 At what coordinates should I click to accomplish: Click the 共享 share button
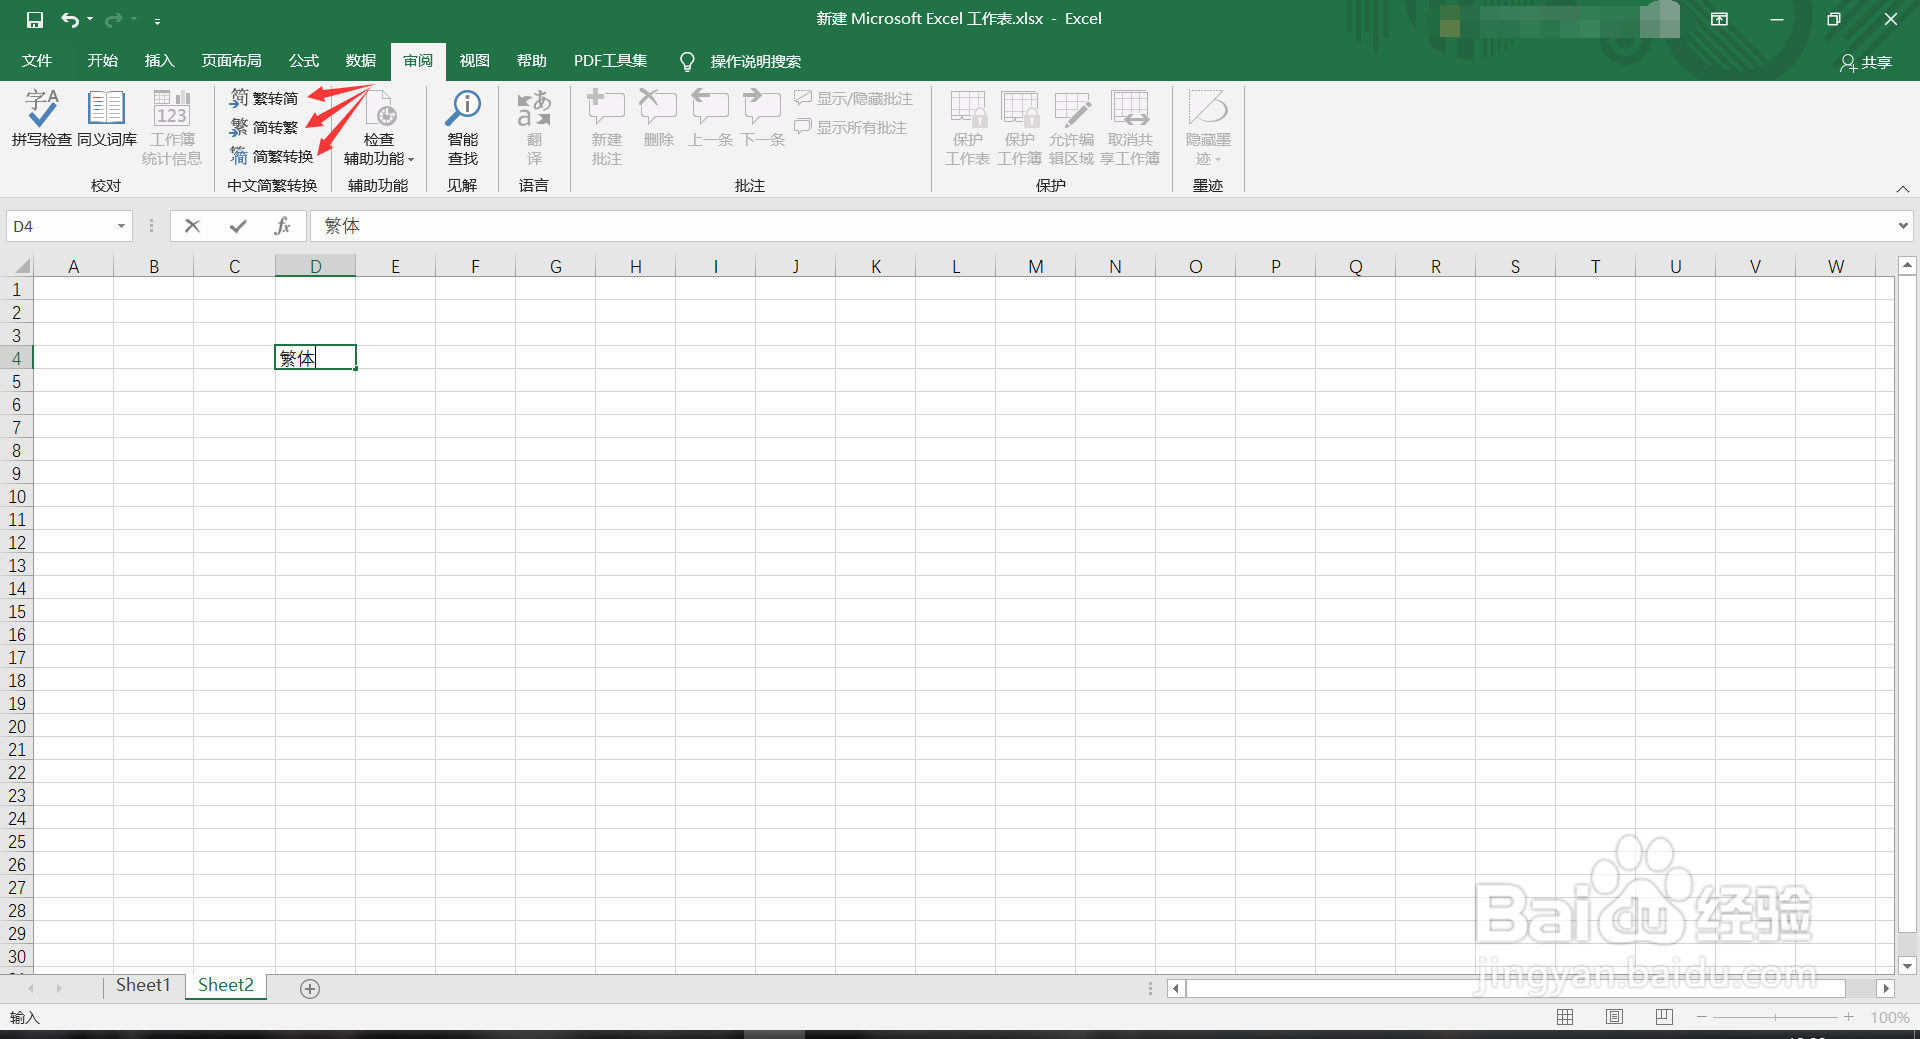point(1866,62)
